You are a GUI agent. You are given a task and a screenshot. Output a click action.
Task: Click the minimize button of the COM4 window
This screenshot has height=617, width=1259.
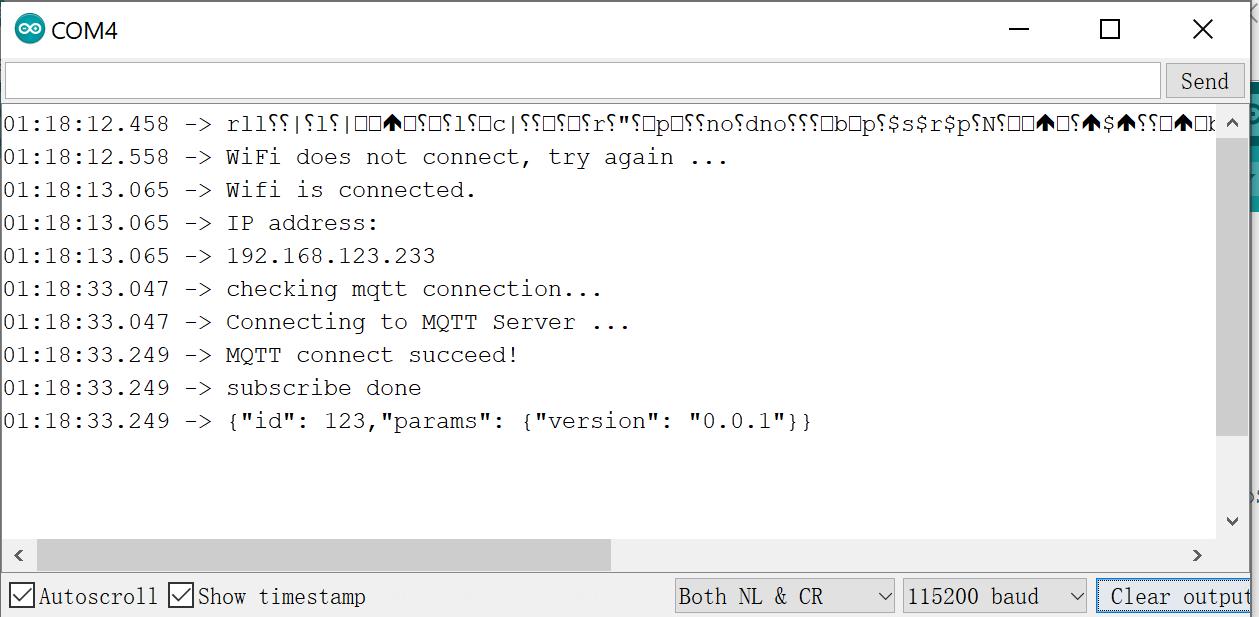pos(1018,29)
